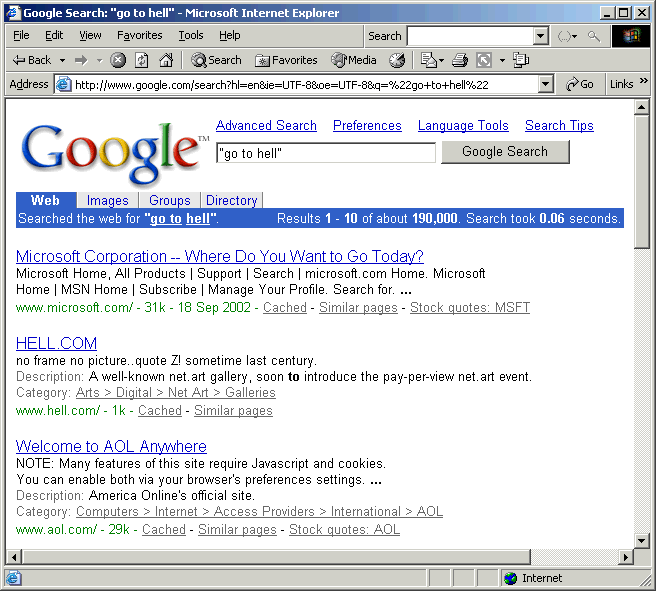The width and height of the screenshot is (656, 591).
Task: Click the Address bar URL field
Action: (x=305, y=85)
